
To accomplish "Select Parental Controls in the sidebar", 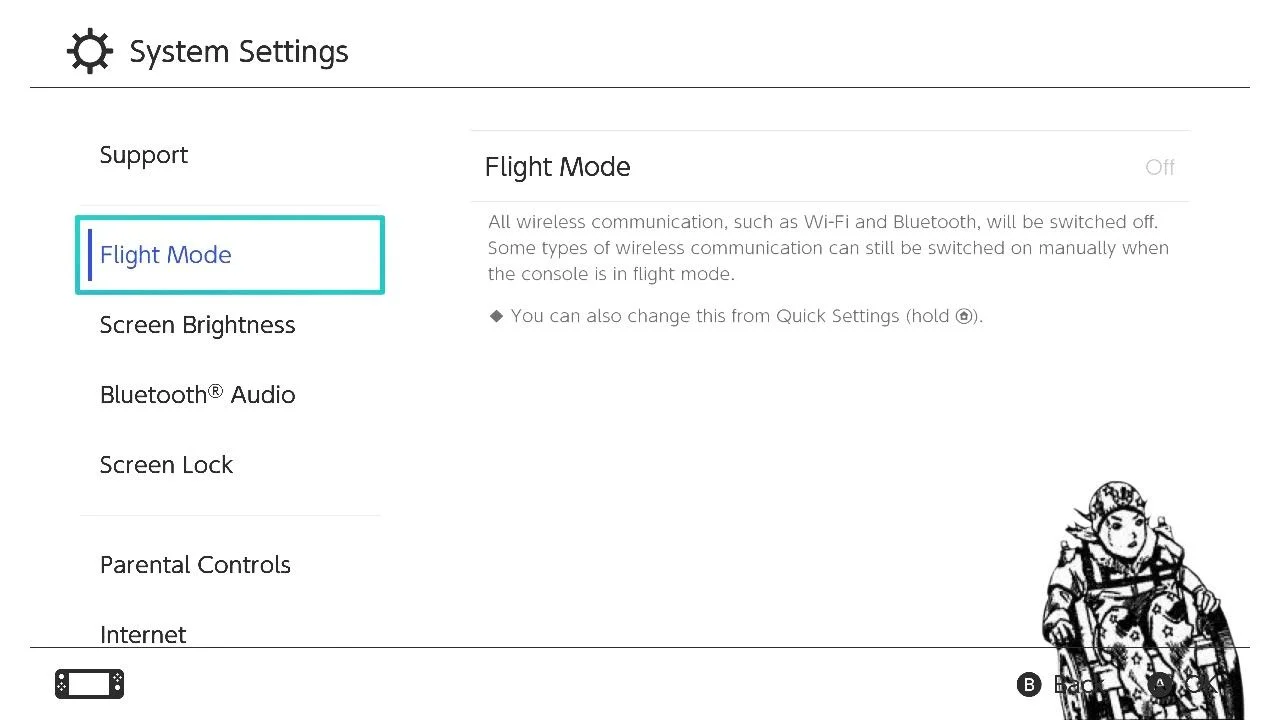I will [196, 565].
